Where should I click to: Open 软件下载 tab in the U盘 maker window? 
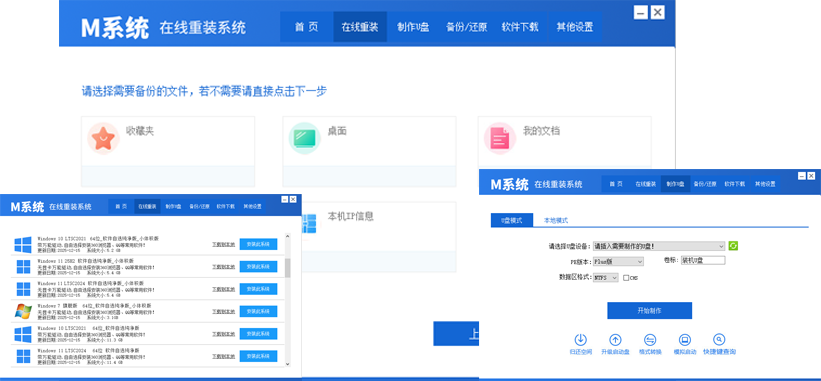[735, 184]
